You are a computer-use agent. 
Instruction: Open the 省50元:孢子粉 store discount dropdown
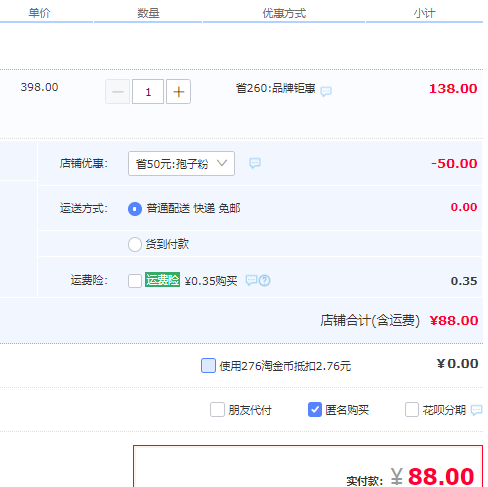181,163
